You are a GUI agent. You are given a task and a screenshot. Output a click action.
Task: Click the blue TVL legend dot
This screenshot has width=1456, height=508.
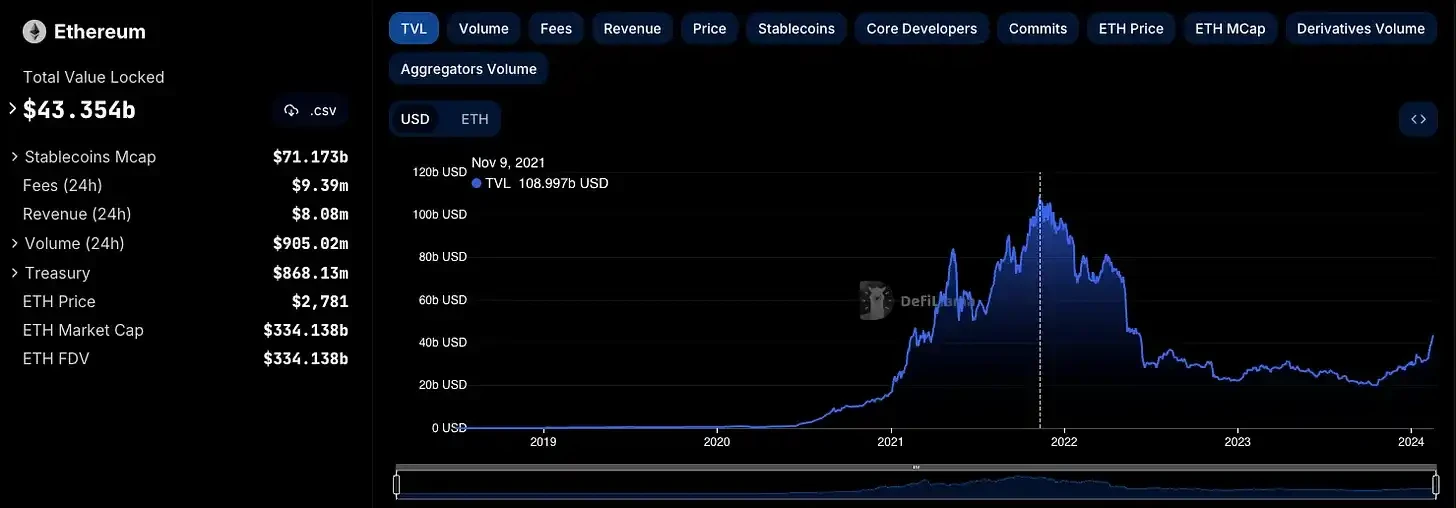[476, 184]
